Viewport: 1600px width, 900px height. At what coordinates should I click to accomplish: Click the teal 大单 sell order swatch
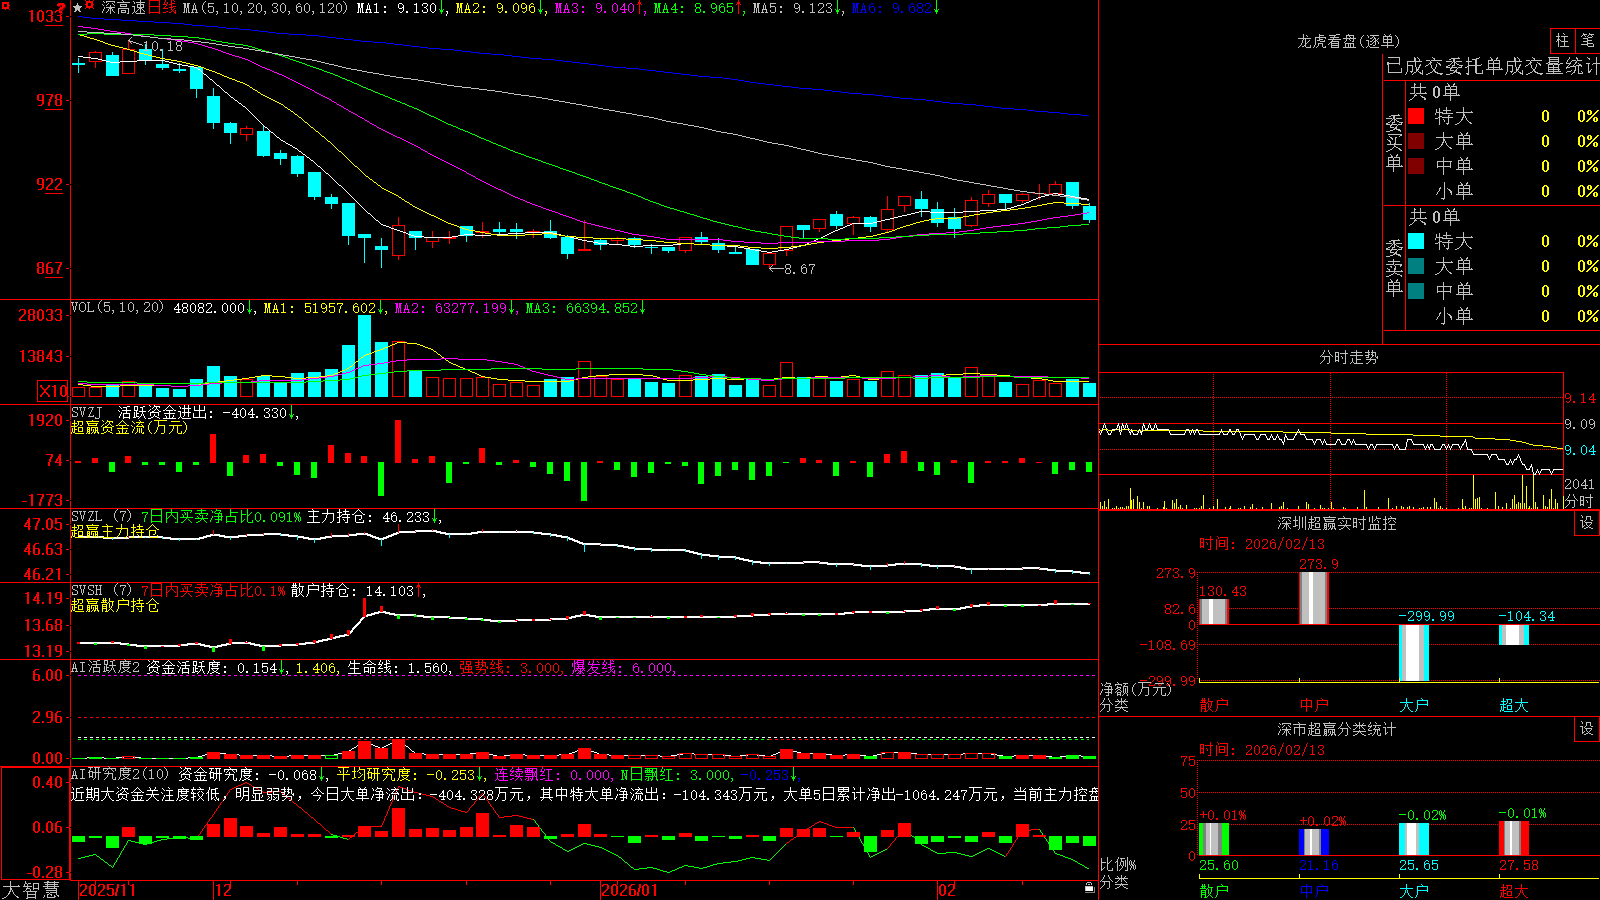1416,266
